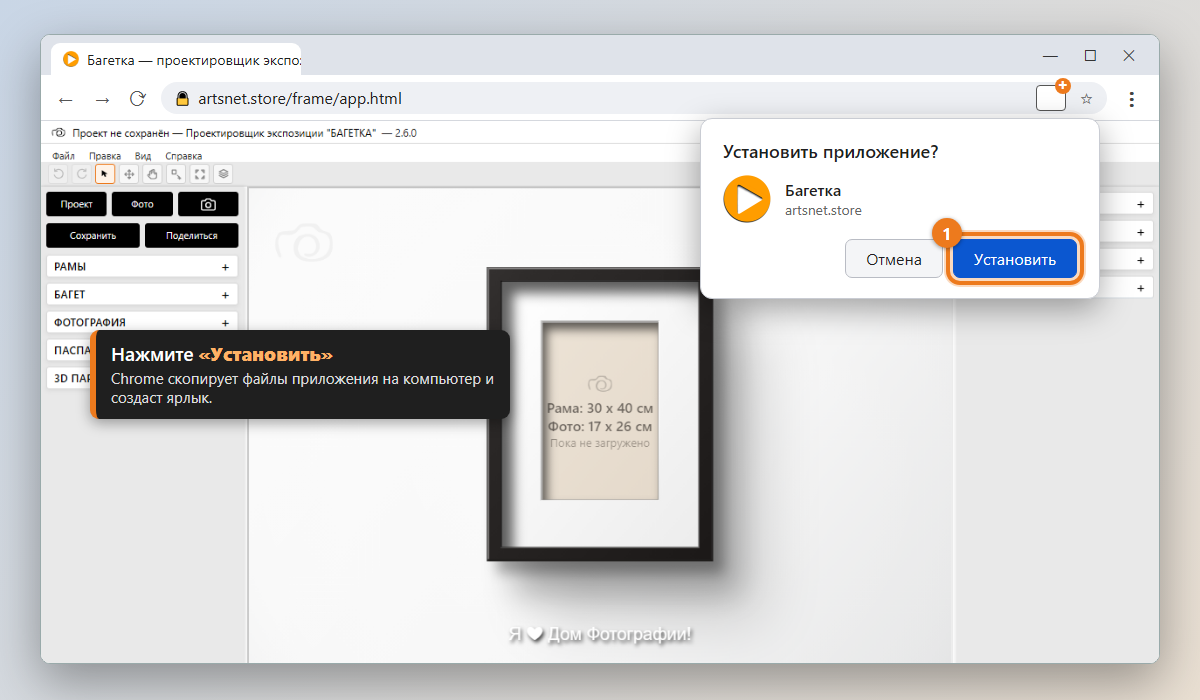Click the Redo arrow in the app toolbar

click(82, 174)
